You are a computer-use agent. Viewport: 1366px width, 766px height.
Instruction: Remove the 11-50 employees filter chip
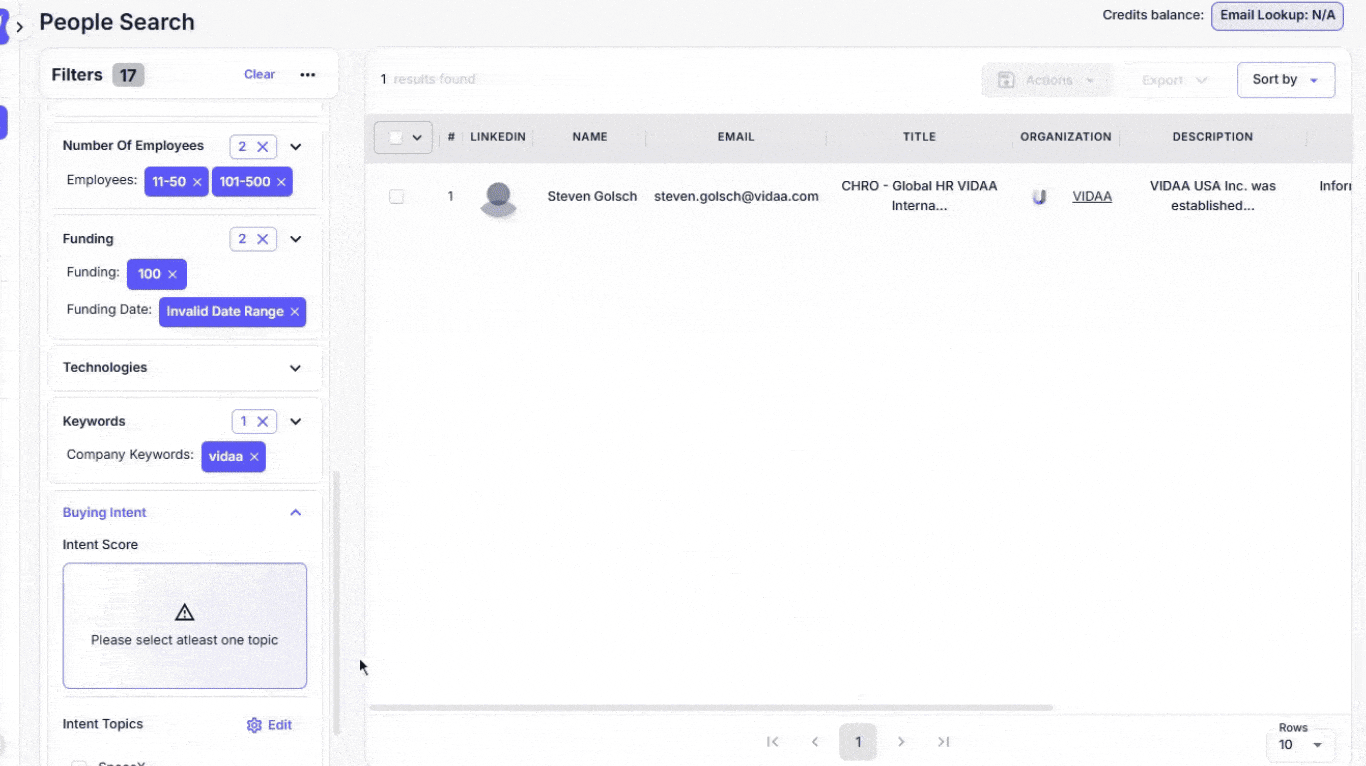point(197,182)
